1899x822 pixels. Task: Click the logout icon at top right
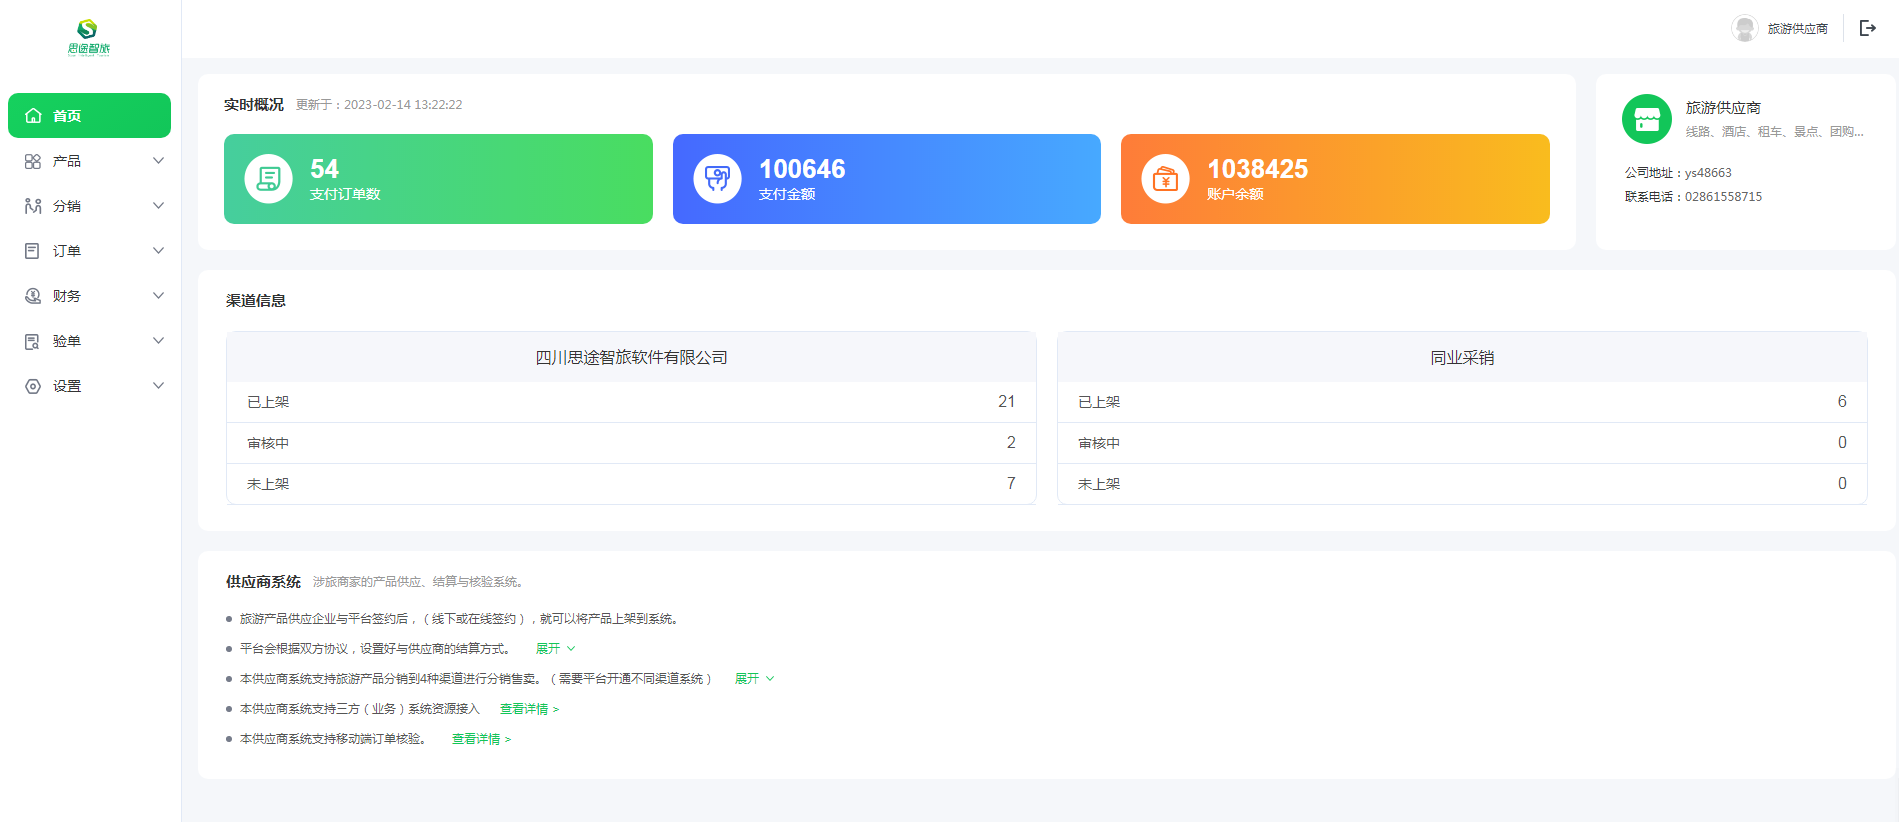[x=1867, y=28]
